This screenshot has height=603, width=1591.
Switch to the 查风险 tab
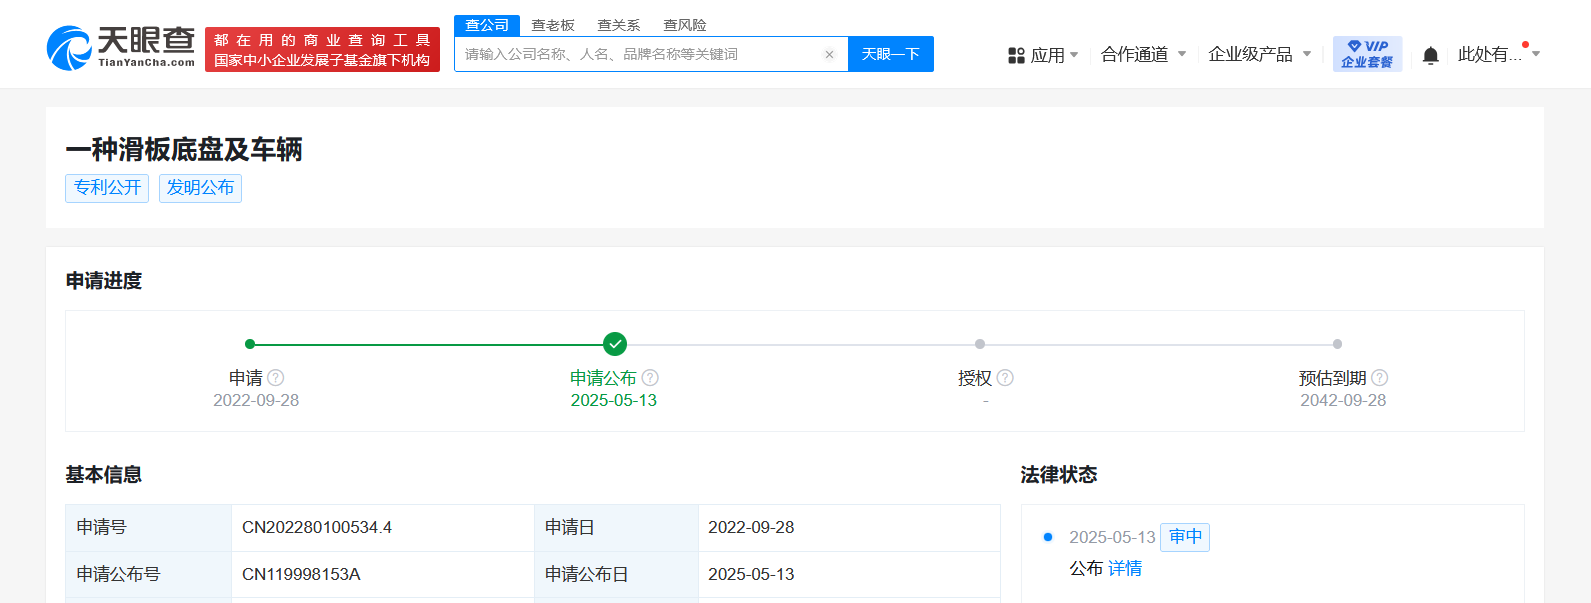685,25
